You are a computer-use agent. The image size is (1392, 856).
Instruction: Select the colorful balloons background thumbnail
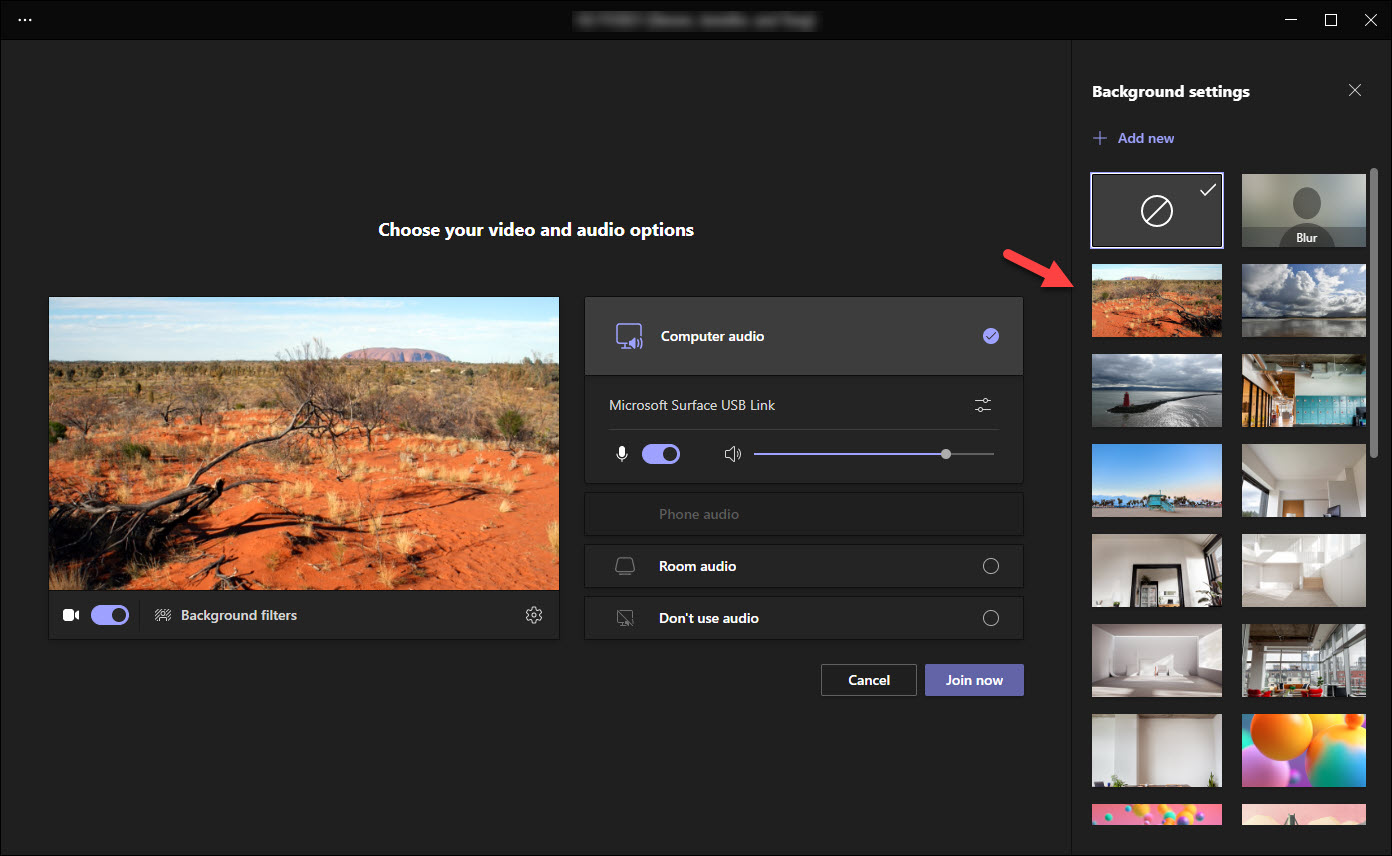click(1304, 750)
